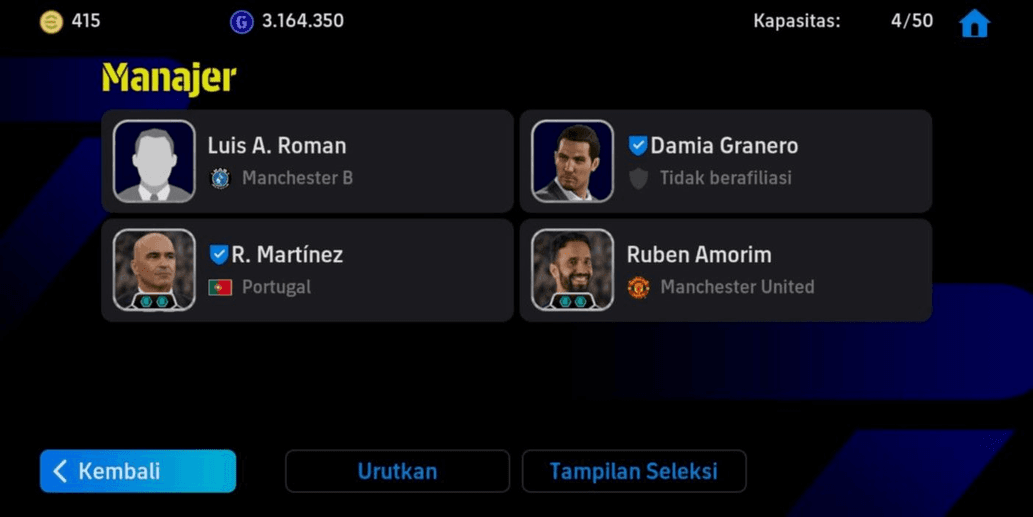Toggle the blue checkmark beside Damia Granero

pyautogui.click(x=637, y=146)
